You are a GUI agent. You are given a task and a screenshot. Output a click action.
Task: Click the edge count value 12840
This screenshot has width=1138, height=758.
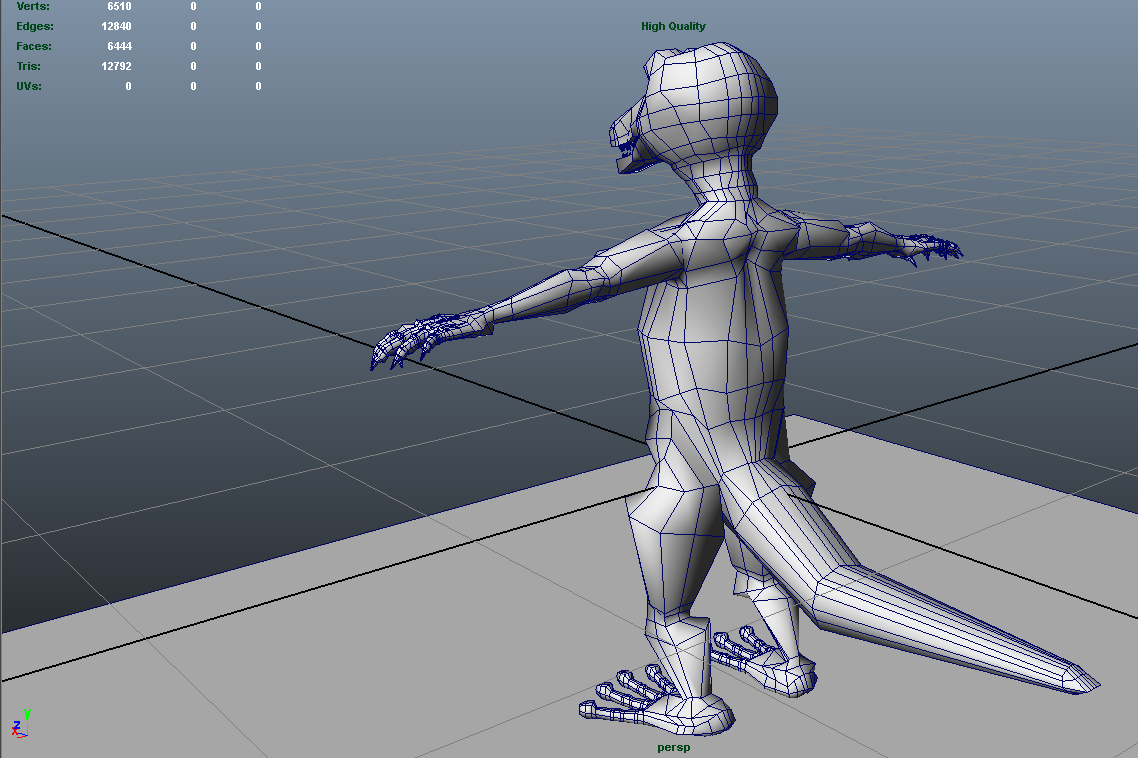(x=116, y=26)
